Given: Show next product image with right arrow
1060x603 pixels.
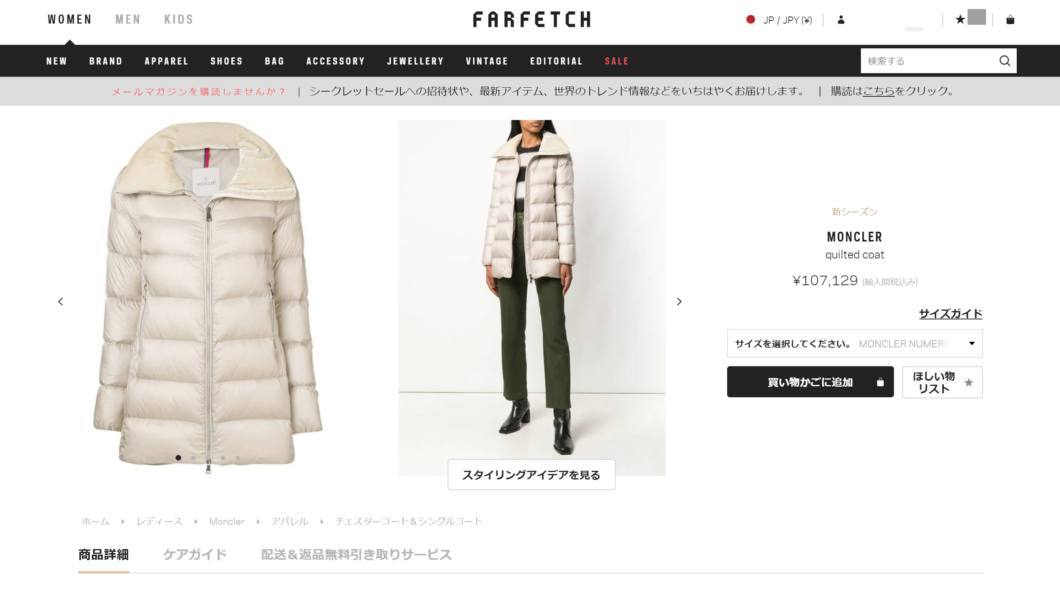Looking at the screenshot, I should click(679, 302).
